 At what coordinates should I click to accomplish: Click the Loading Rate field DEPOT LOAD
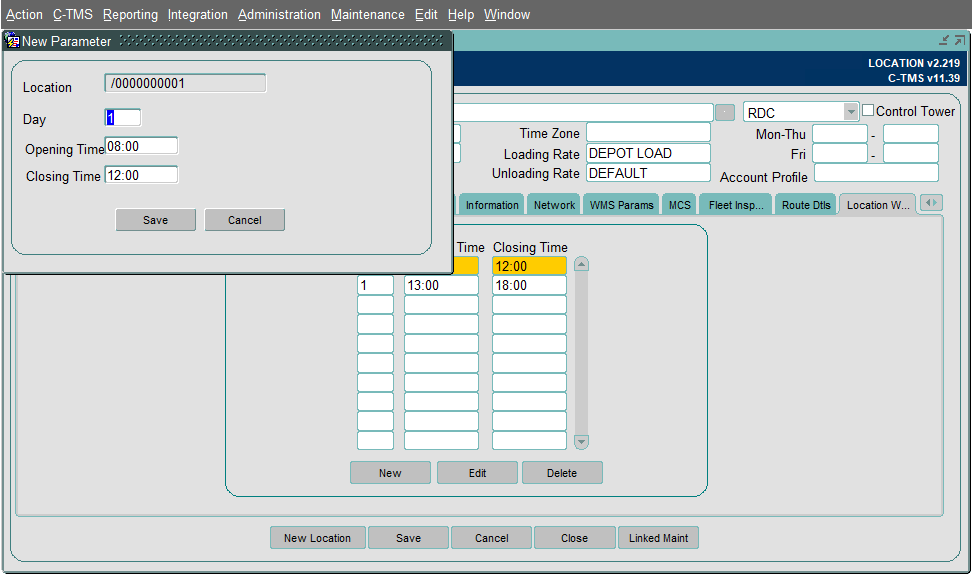coord(648,153)
